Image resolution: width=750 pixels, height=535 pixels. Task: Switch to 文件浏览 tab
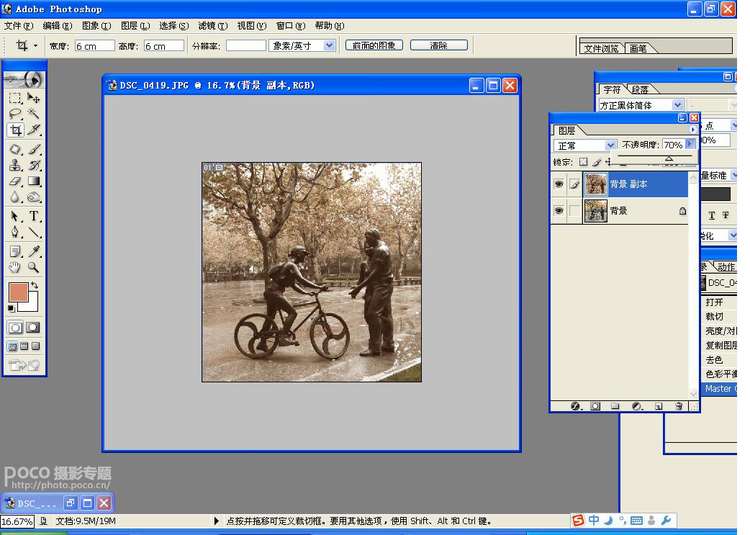[601, 48]
